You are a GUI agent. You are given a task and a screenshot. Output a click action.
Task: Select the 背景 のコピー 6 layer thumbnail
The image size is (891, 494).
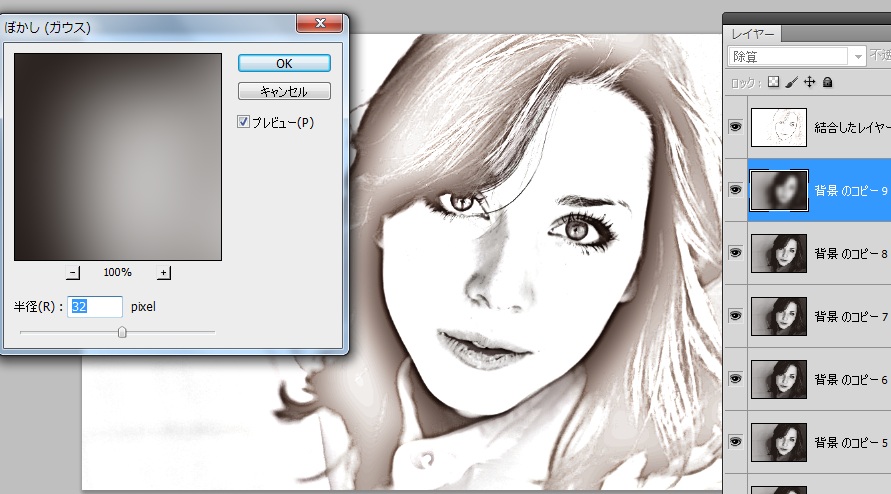click(x=779, y=379)
